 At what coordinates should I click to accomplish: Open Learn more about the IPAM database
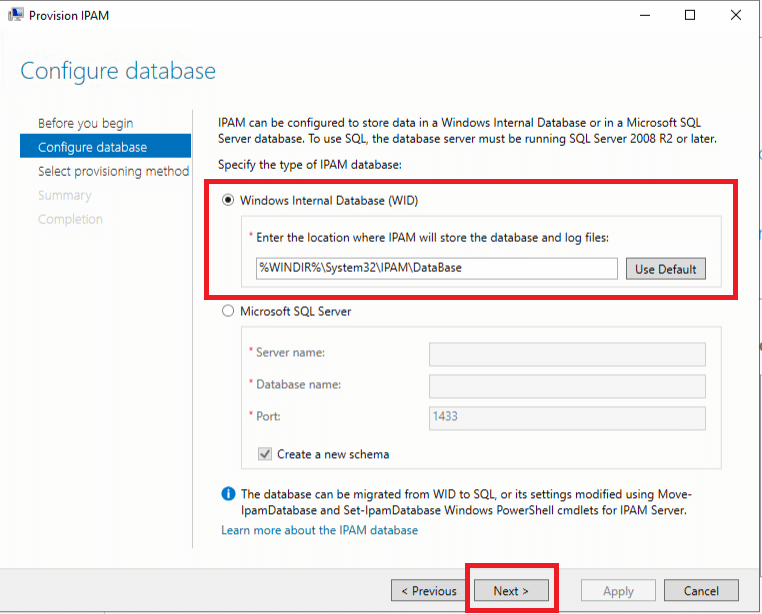click(x=319, y=530)
